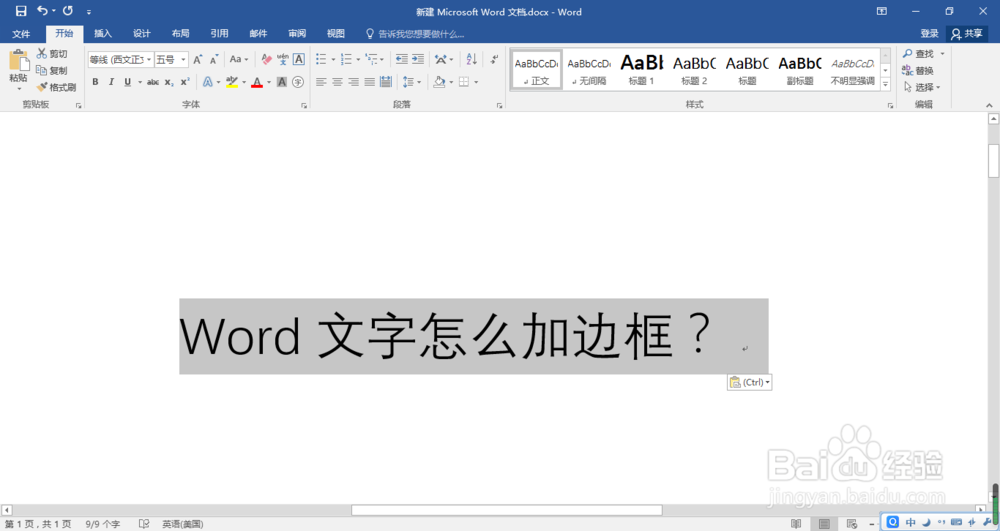Image resolution: width=1000 pixels, height=531 pixels.
Task: Apply character shading icon
Action: (282, 82)
